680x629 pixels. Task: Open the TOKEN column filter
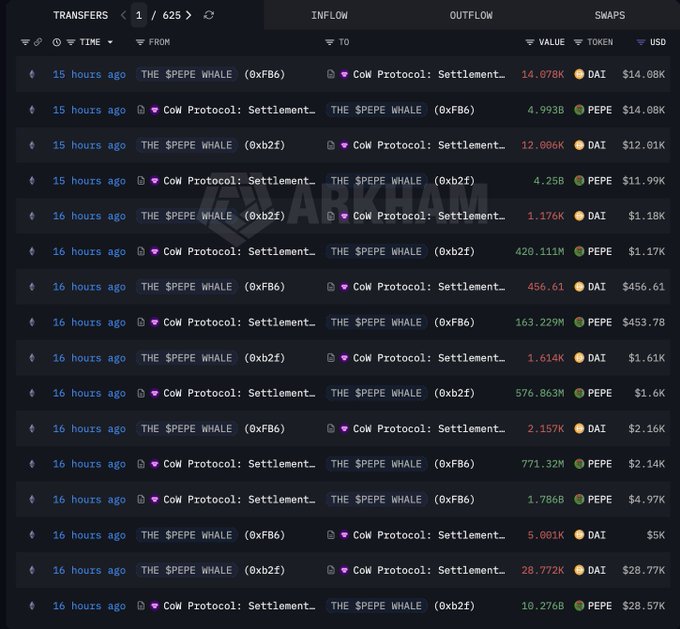pyautogui.click(x=578, y=42)
